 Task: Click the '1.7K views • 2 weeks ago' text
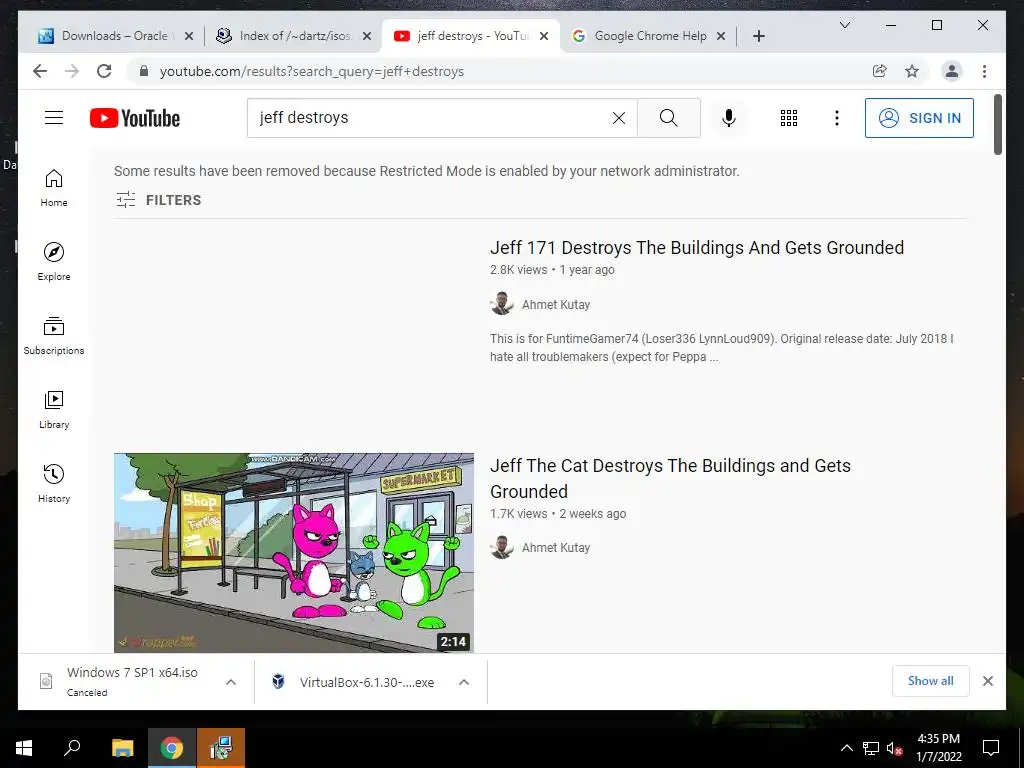point(558,514)
